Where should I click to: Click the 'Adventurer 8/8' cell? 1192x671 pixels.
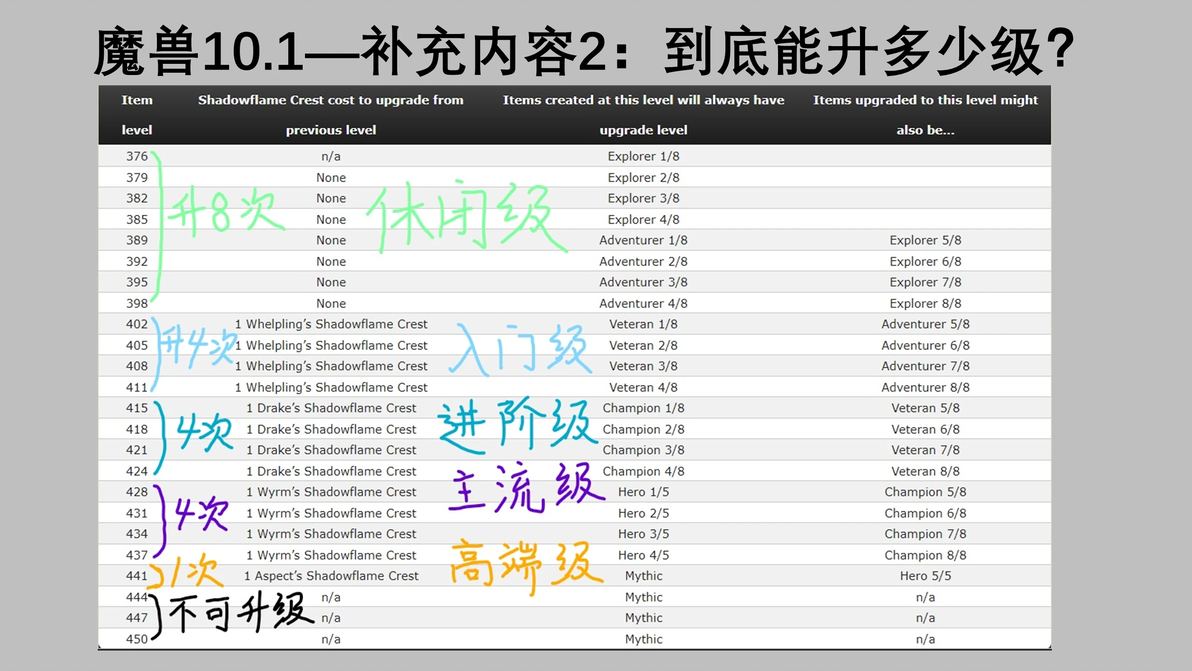(925, 388)
